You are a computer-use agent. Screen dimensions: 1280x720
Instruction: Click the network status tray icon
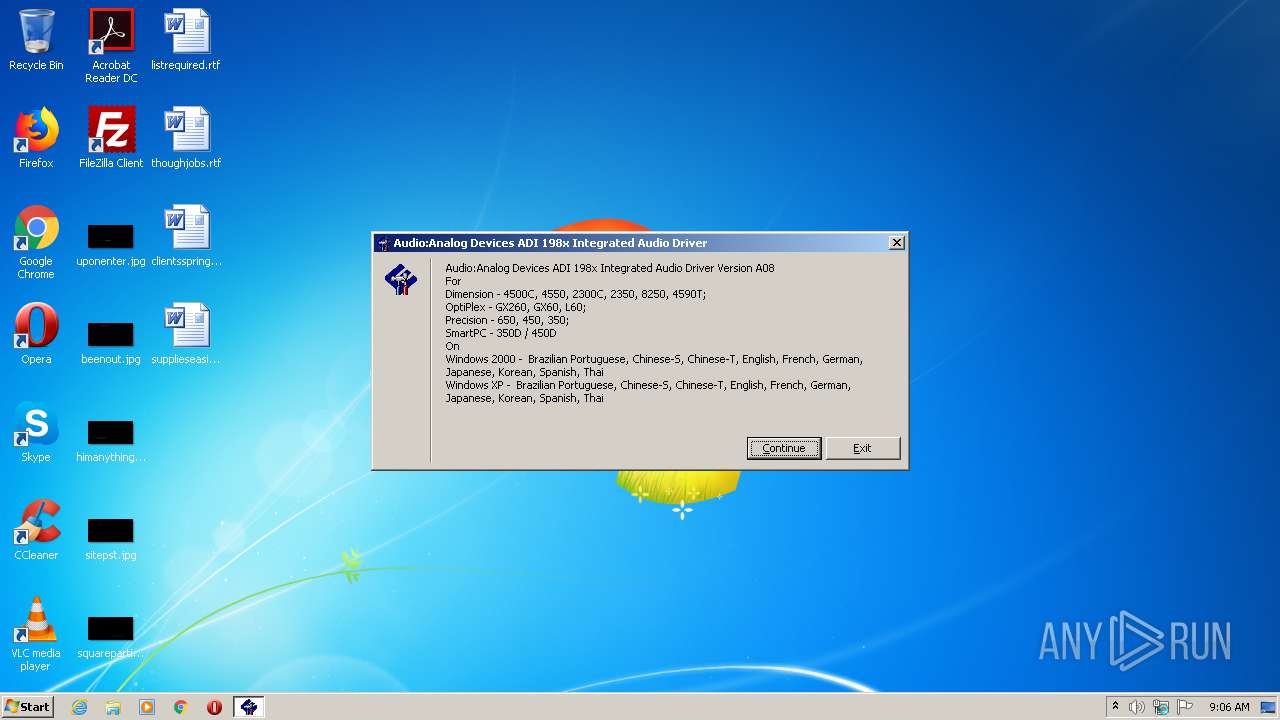click(1161, 707)
